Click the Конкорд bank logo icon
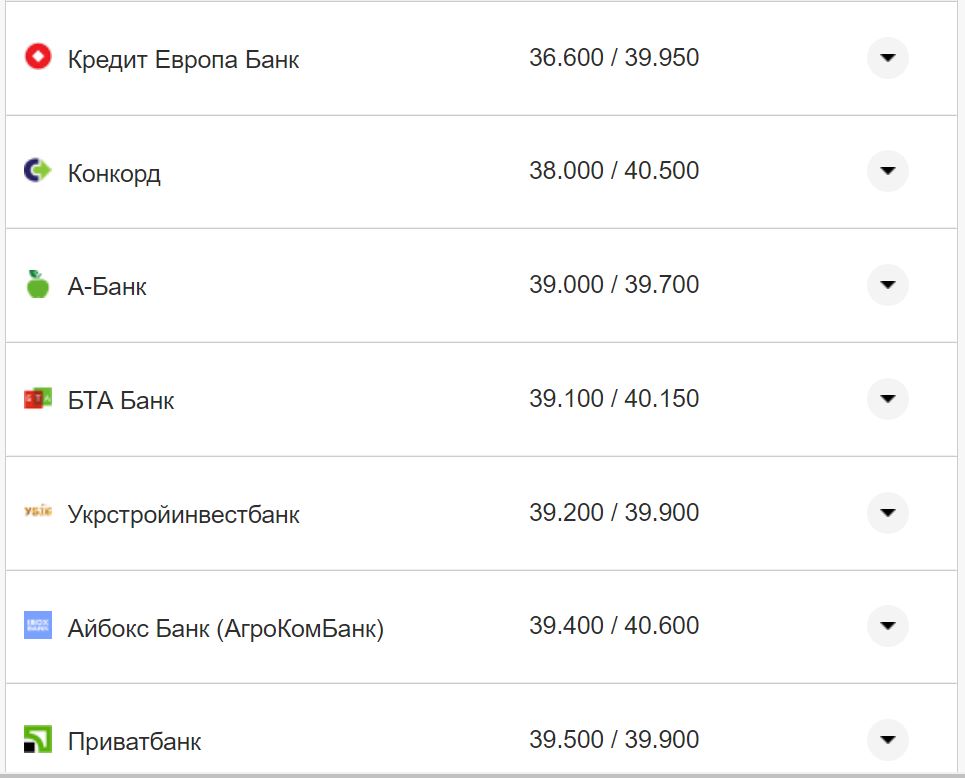The width and height of the screenshot is (965, 778). (37, 171)
